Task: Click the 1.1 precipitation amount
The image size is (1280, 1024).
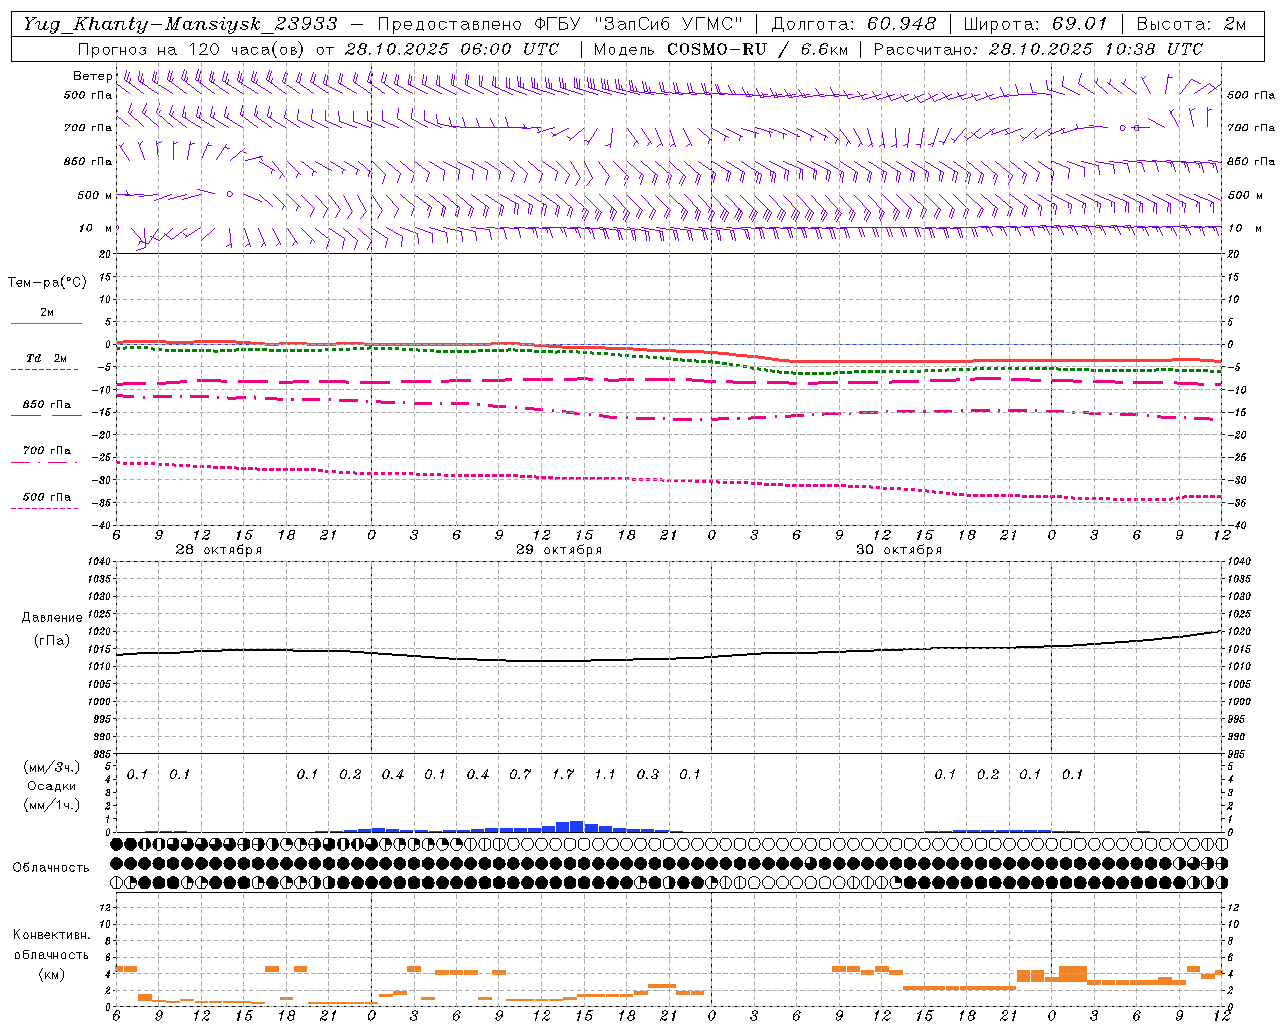Action: pyautogui.click(x=605, y=775)
